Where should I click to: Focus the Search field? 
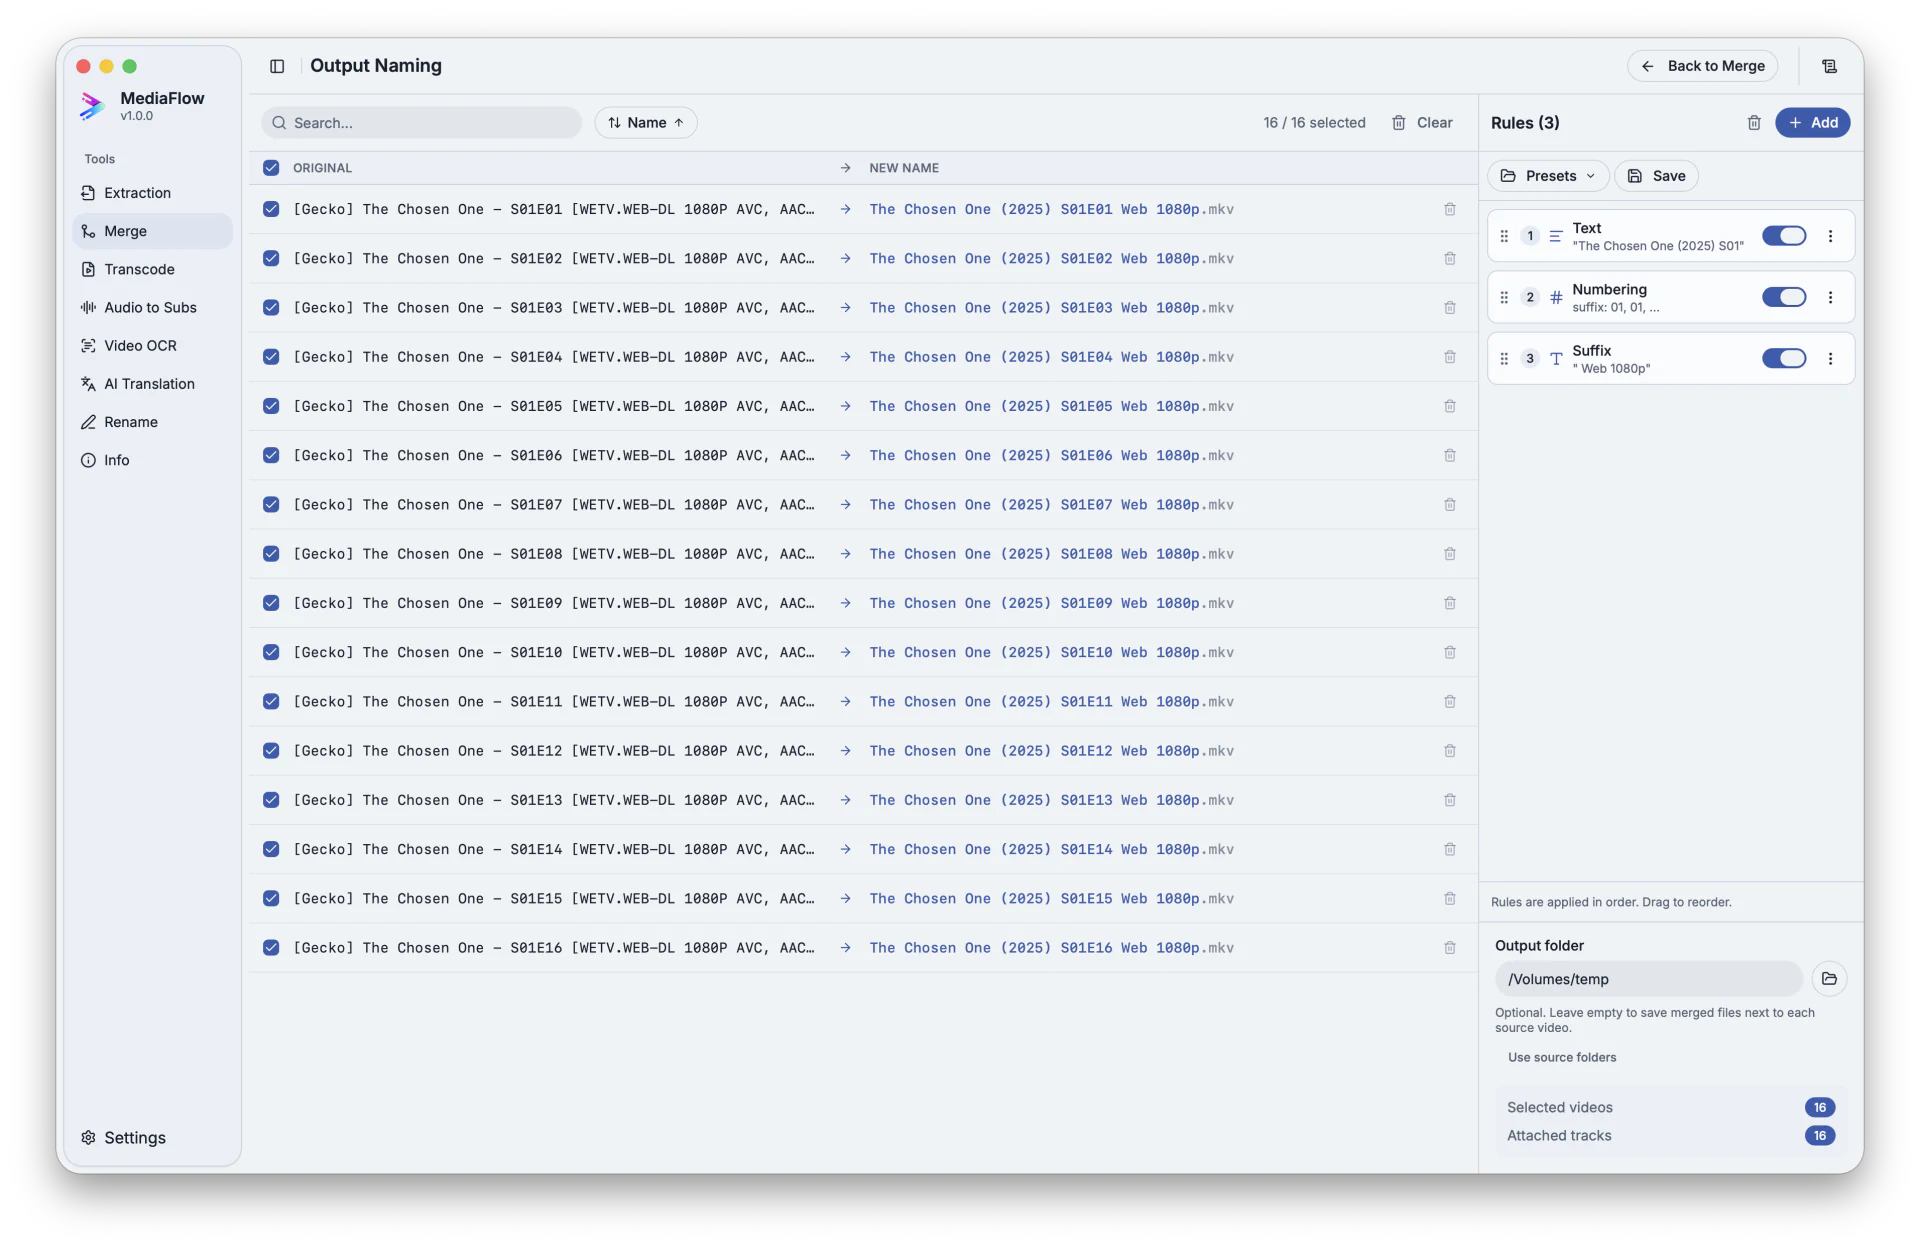(421, 123)
